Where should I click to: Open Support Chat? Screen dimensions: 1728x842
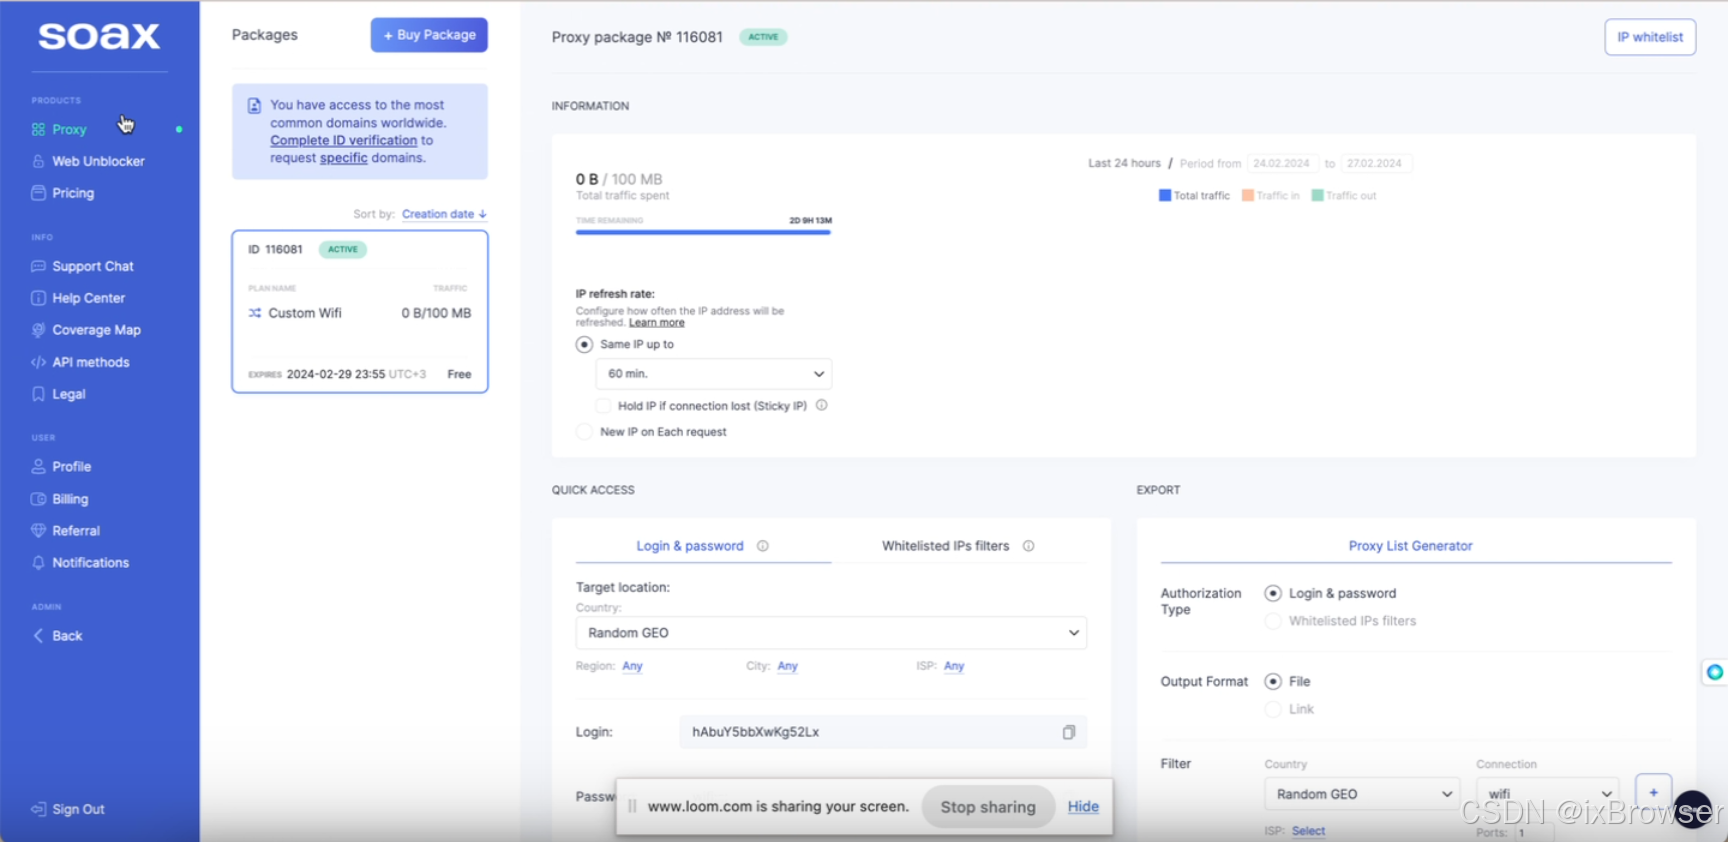click(93, 266)
